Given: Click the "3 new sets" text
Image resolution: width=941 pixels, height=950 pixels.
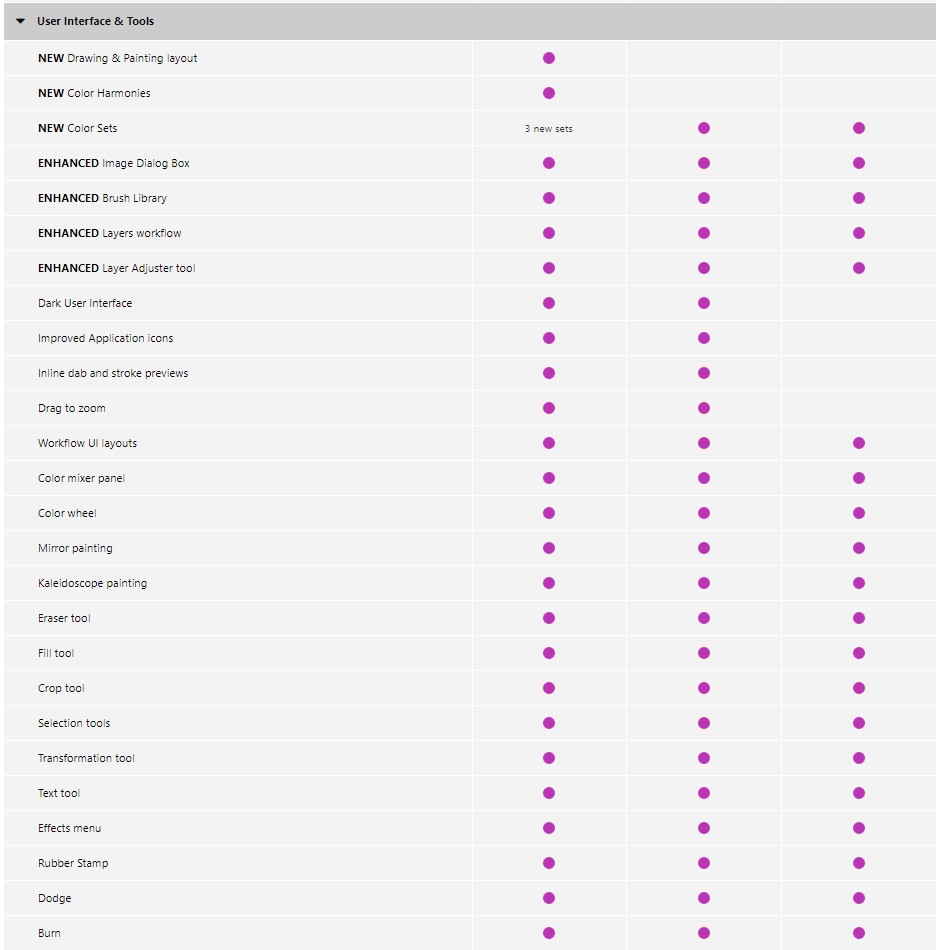Looking at the screenshot, I should (549, 129).
